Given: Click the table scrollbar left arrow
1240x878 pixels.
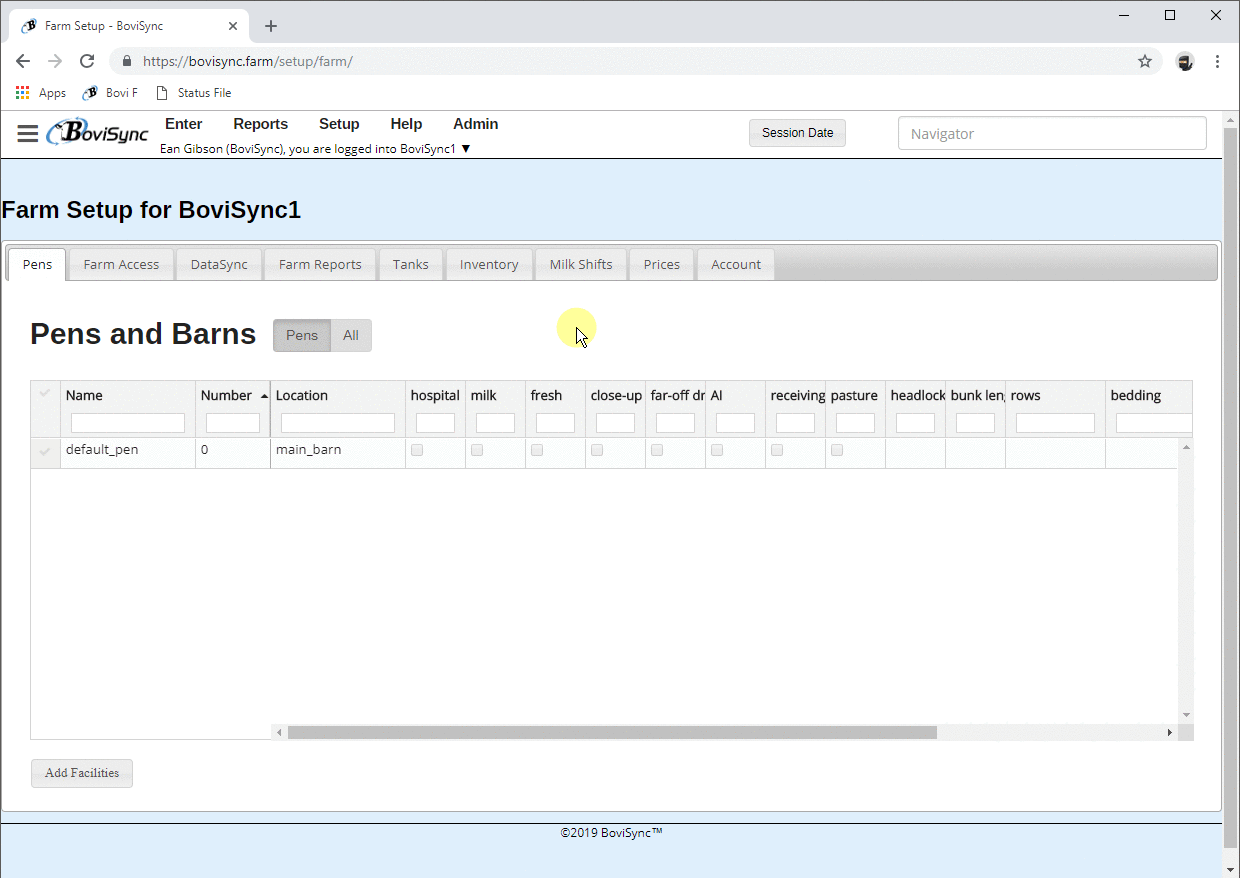Looking at the screenshot, I should tap(279, 732).
